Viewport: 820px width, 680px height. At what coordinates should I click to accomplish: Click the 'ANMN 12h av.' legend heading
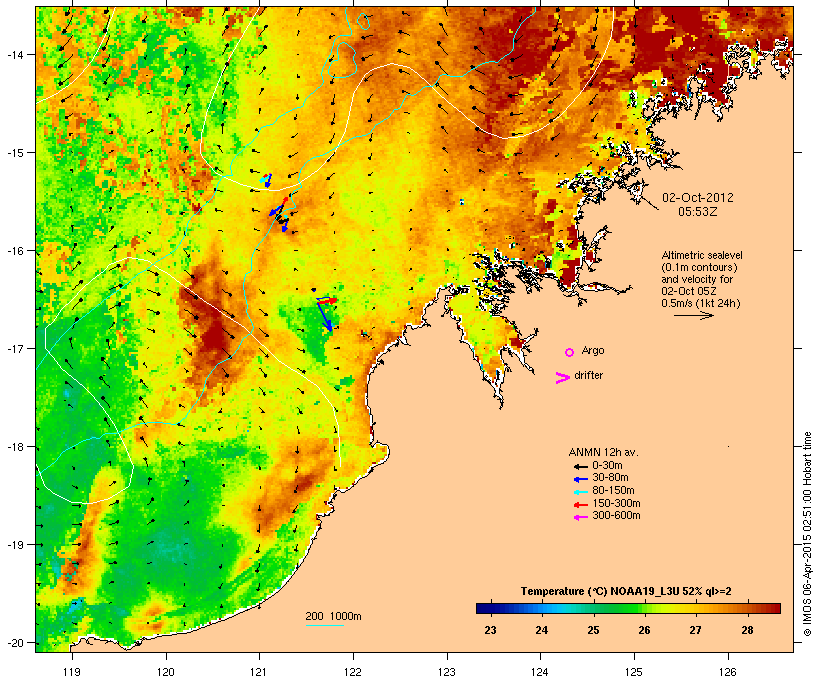point(603,452)
